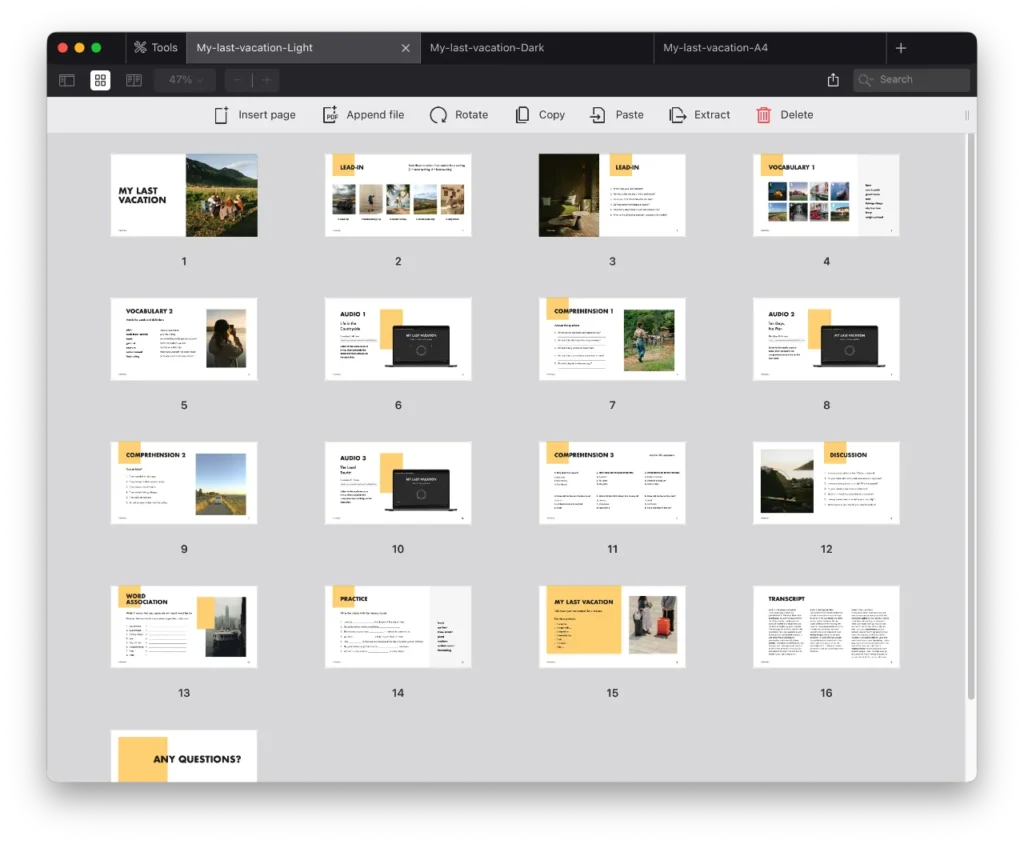Switch to My-last-vacation-Dark tab
This screenshot has height=844, width=1024.
[x=487, y=48]
